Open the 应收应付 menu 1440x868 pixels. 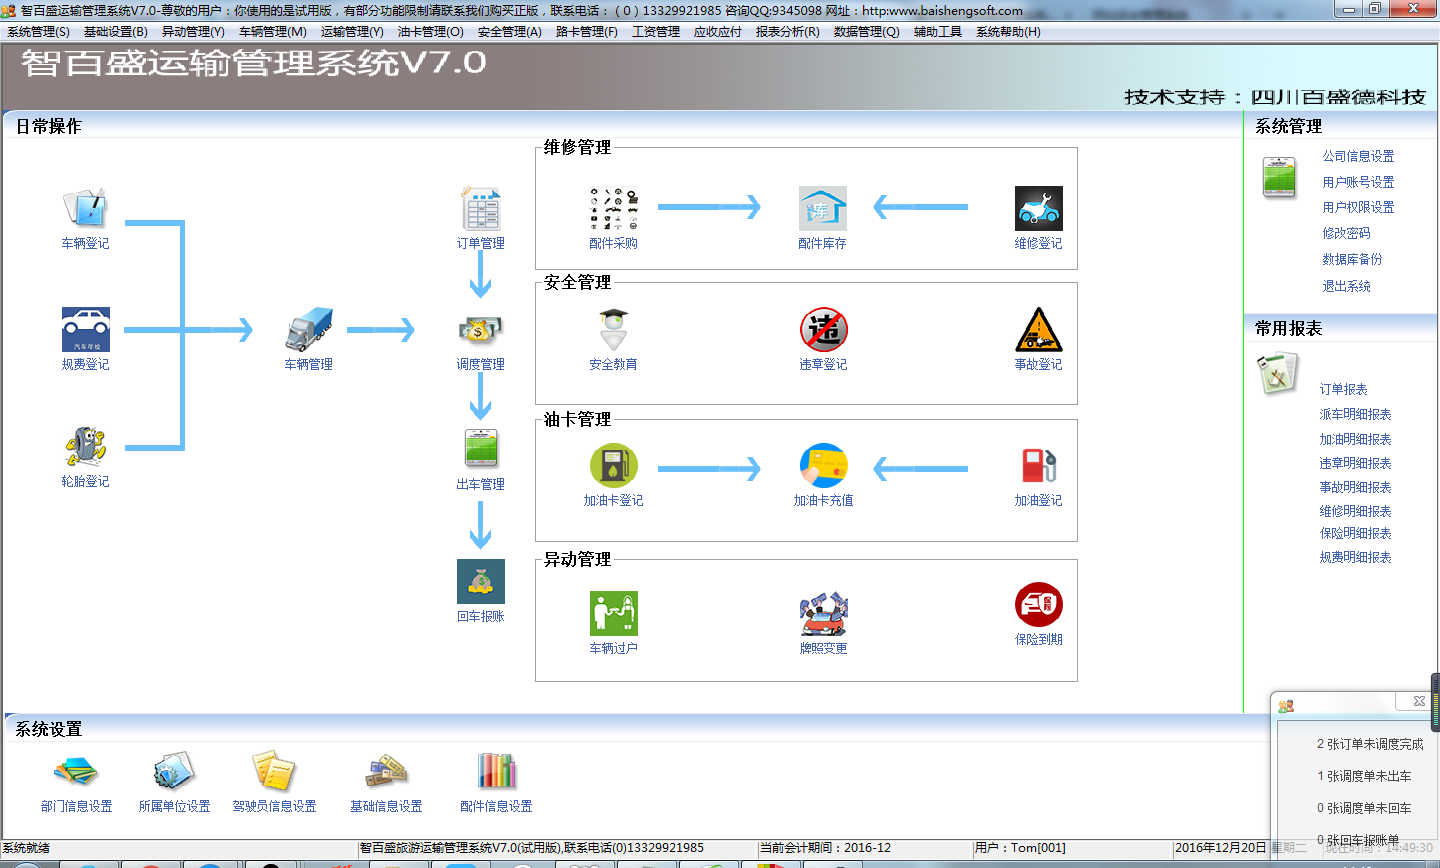pos(718,32)
